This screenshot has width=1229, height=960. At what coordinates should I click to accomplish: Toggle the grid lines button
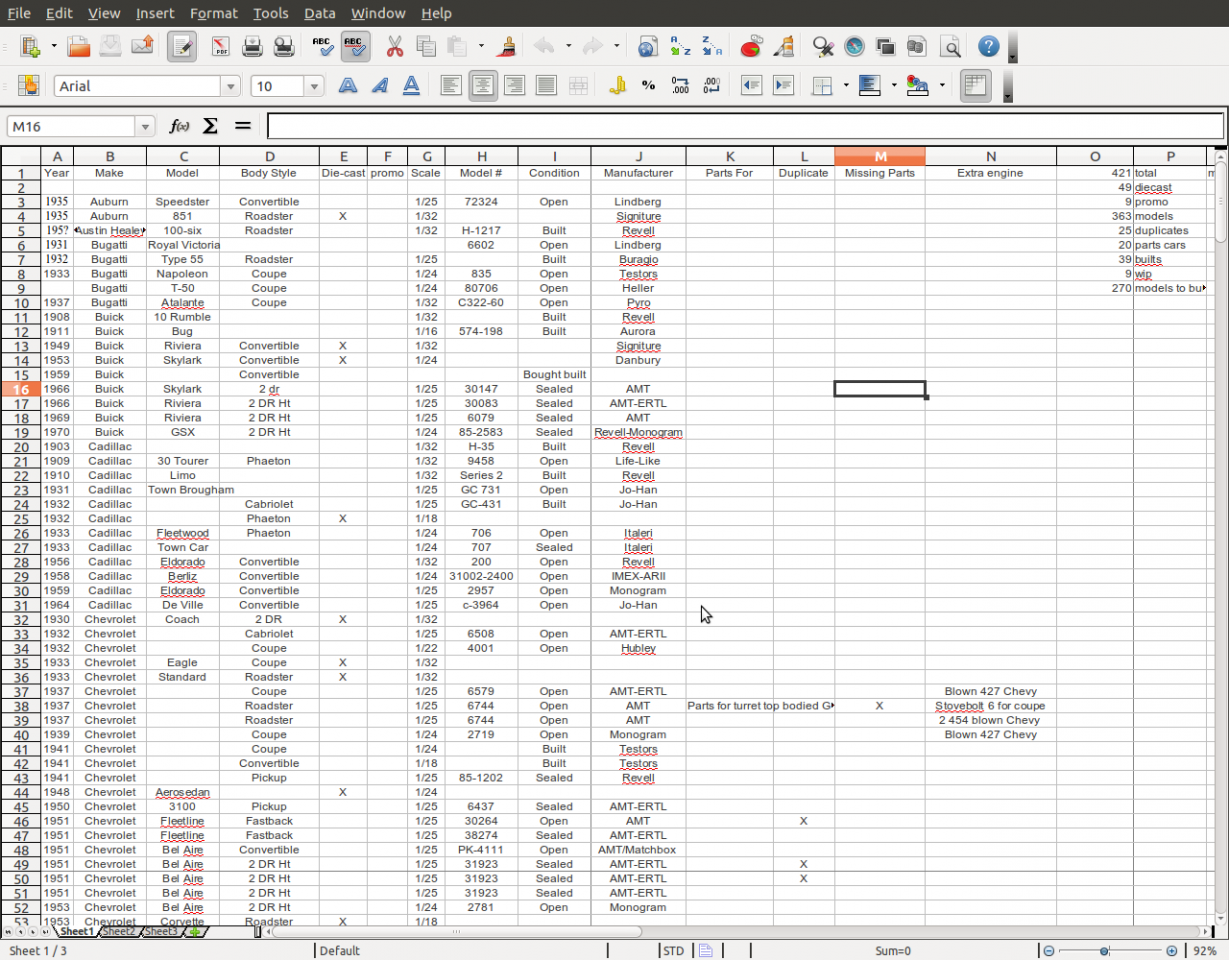click(x=975, y=86)
